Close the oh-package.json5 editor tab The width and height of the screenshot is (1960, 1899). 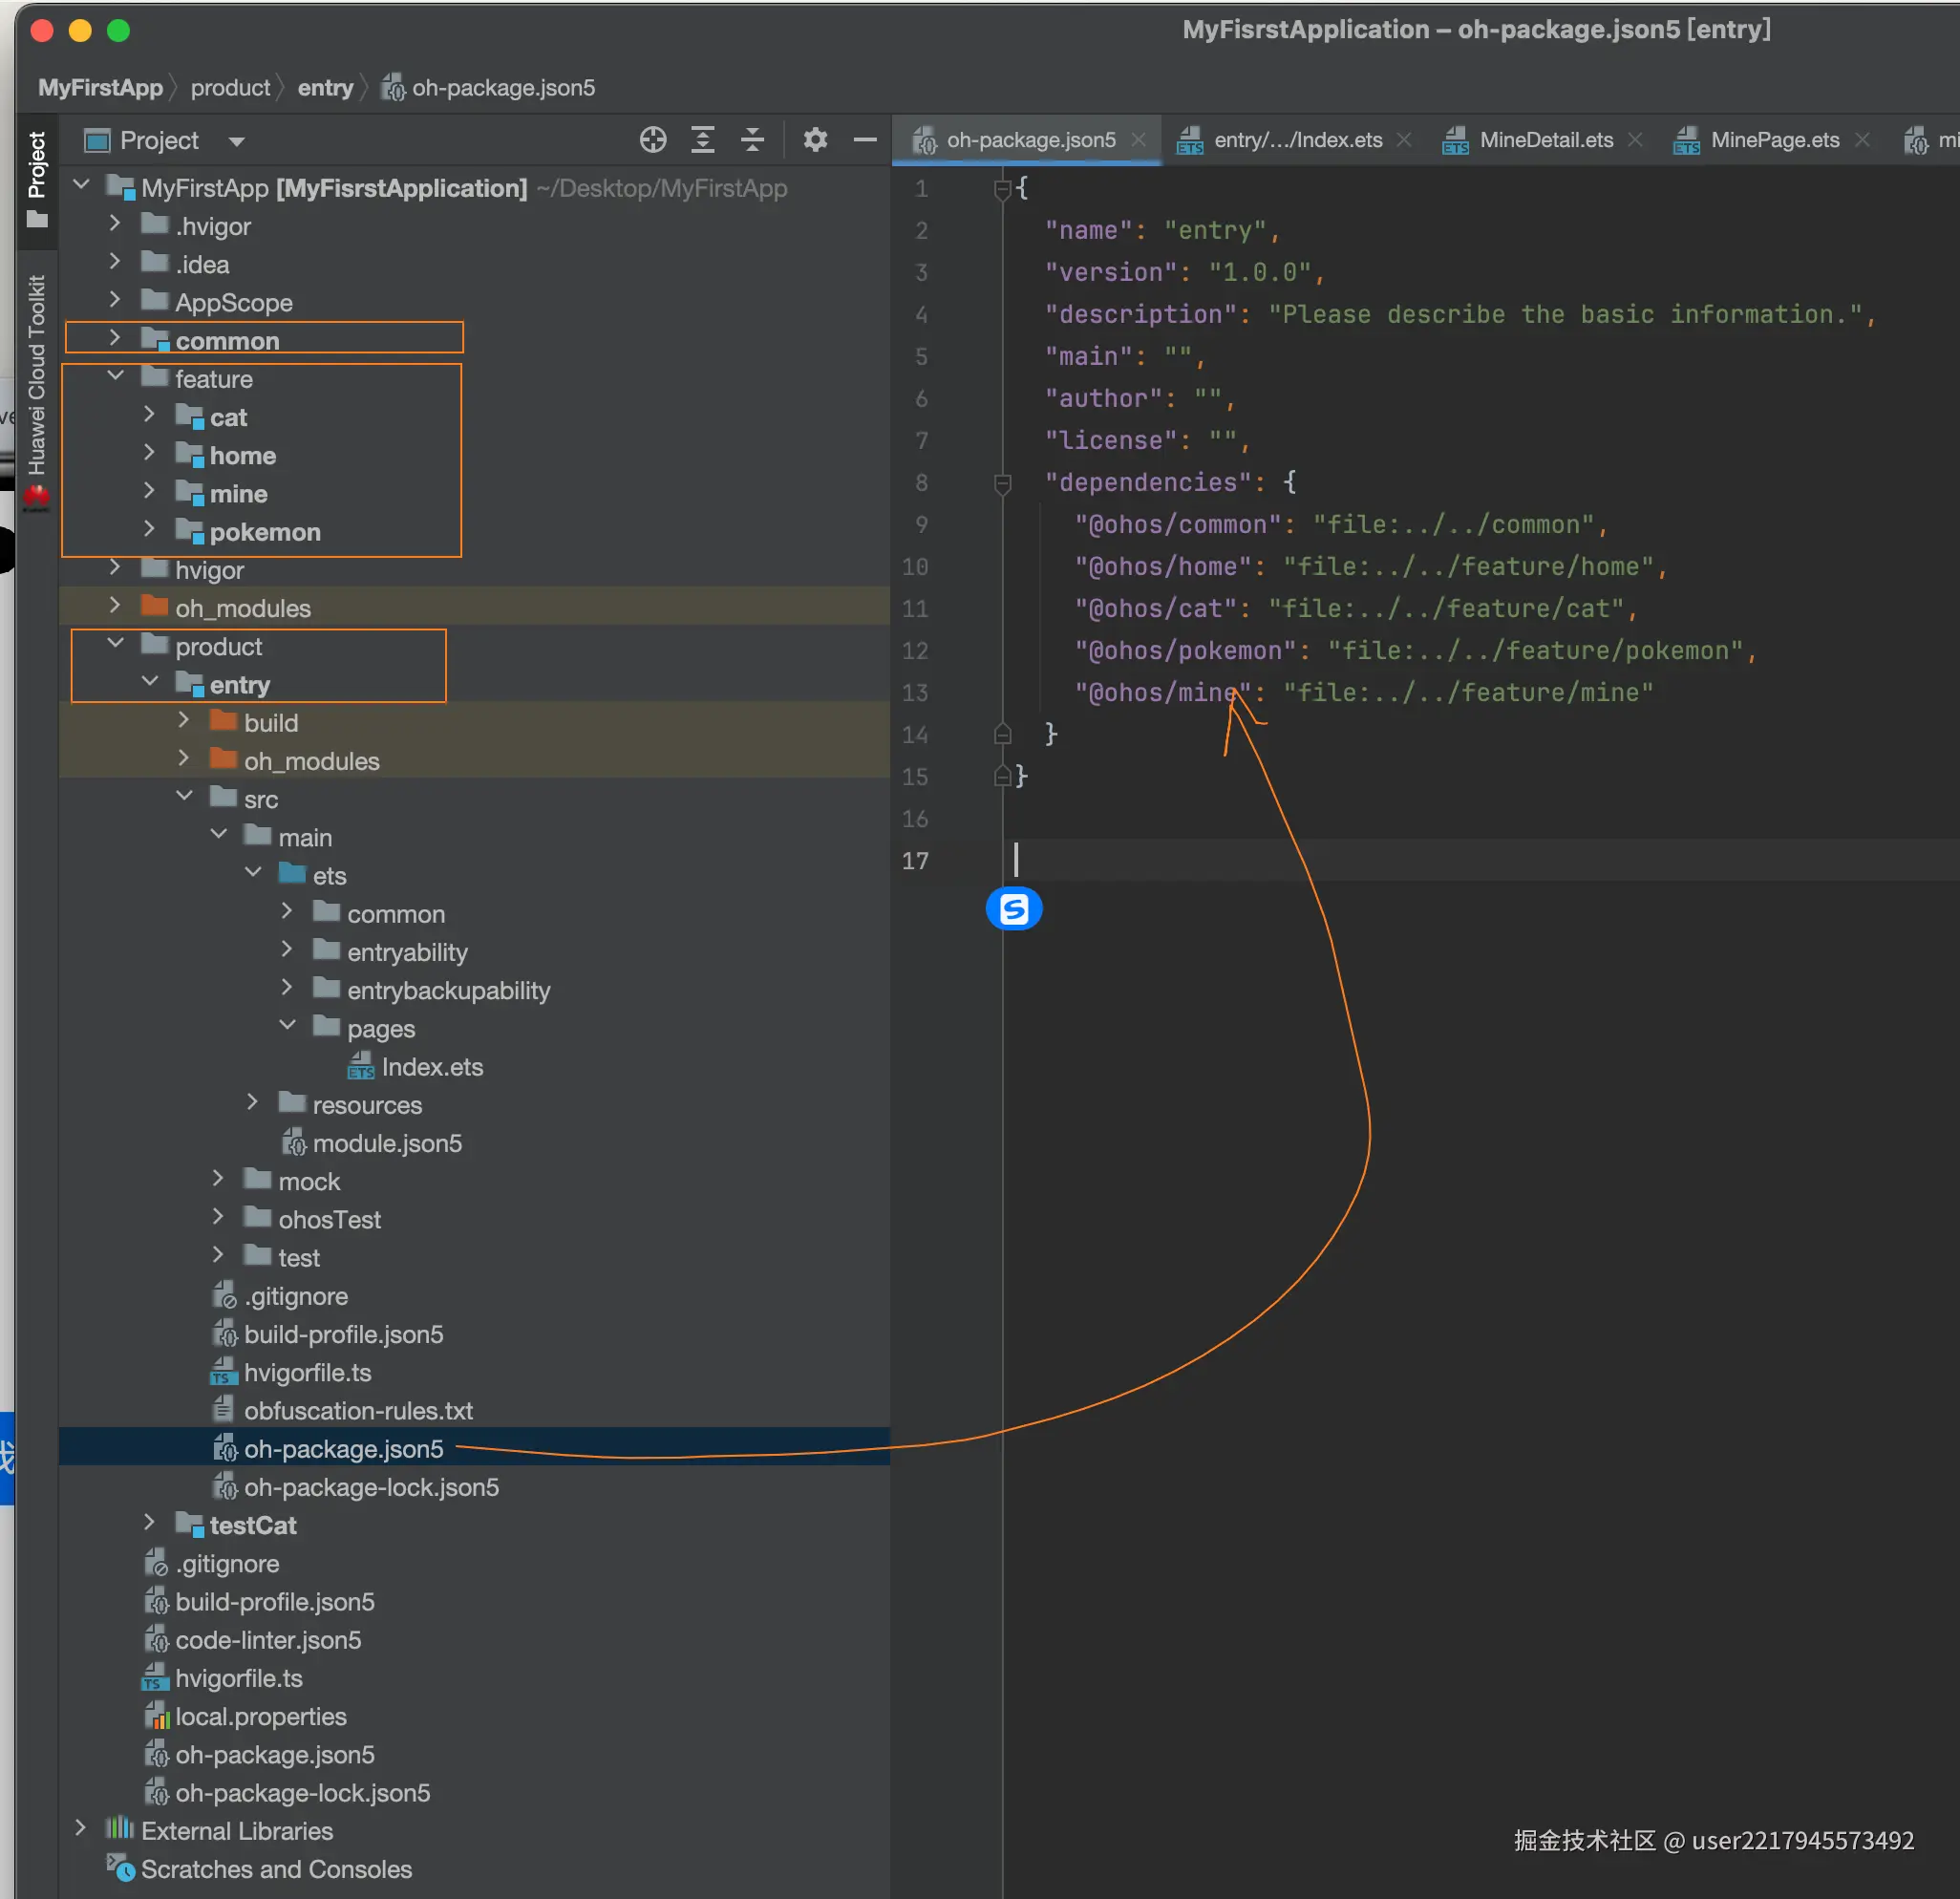(x=1139, y=140)
